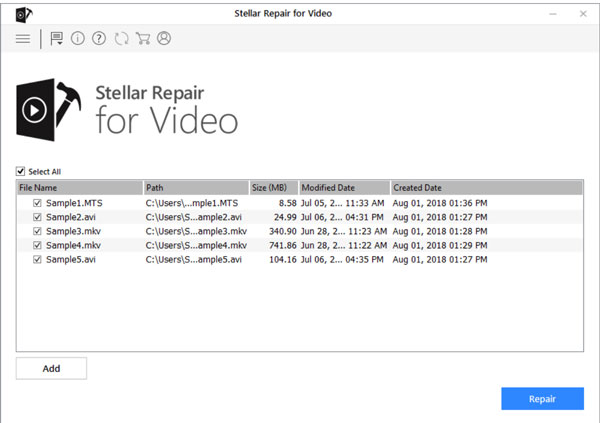Viewport: 600px width, 423px height.
Task: Toggle the Select All checkbox
Action: 21,171
